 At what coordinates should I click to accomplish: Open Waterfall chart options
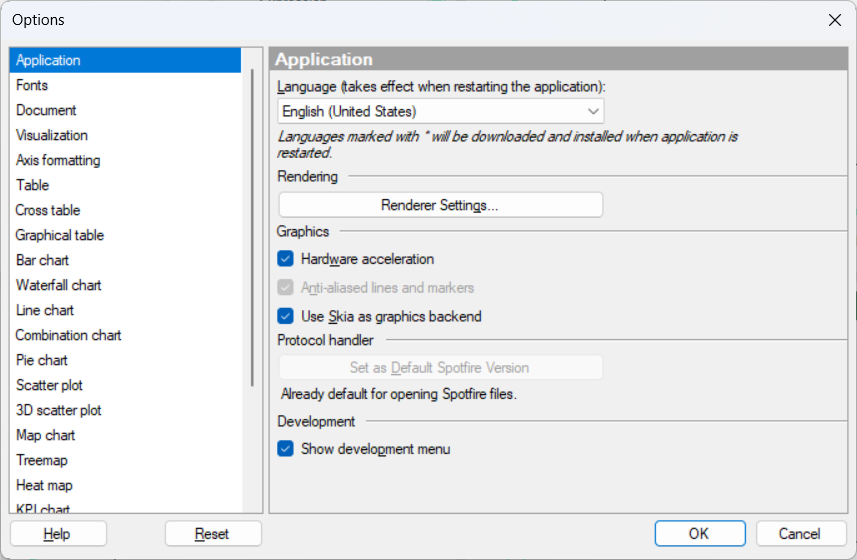point(58,285)
